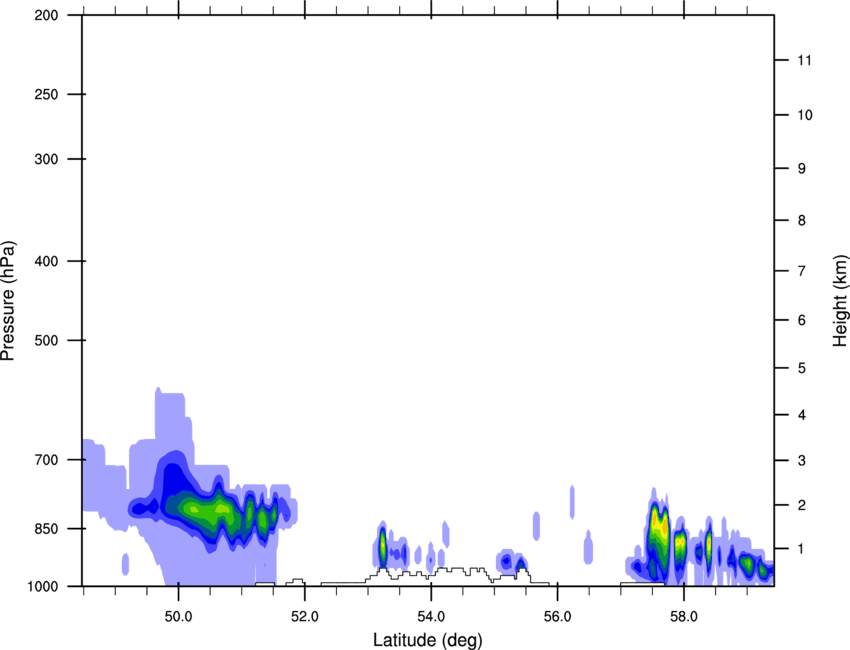Pick the 8 km height label
This screenshot has height=650, width=850.
[x=802, y=220]
